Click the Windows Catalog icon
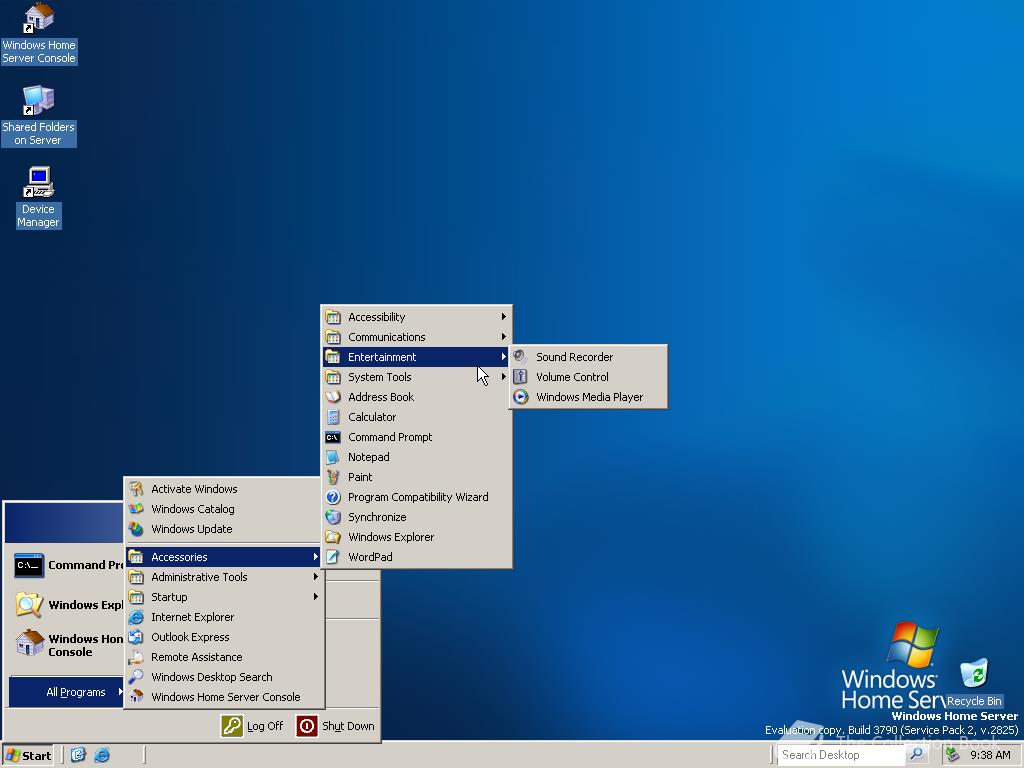The image size is (1024, 768). pyautogui.click(x=136, y=509)
